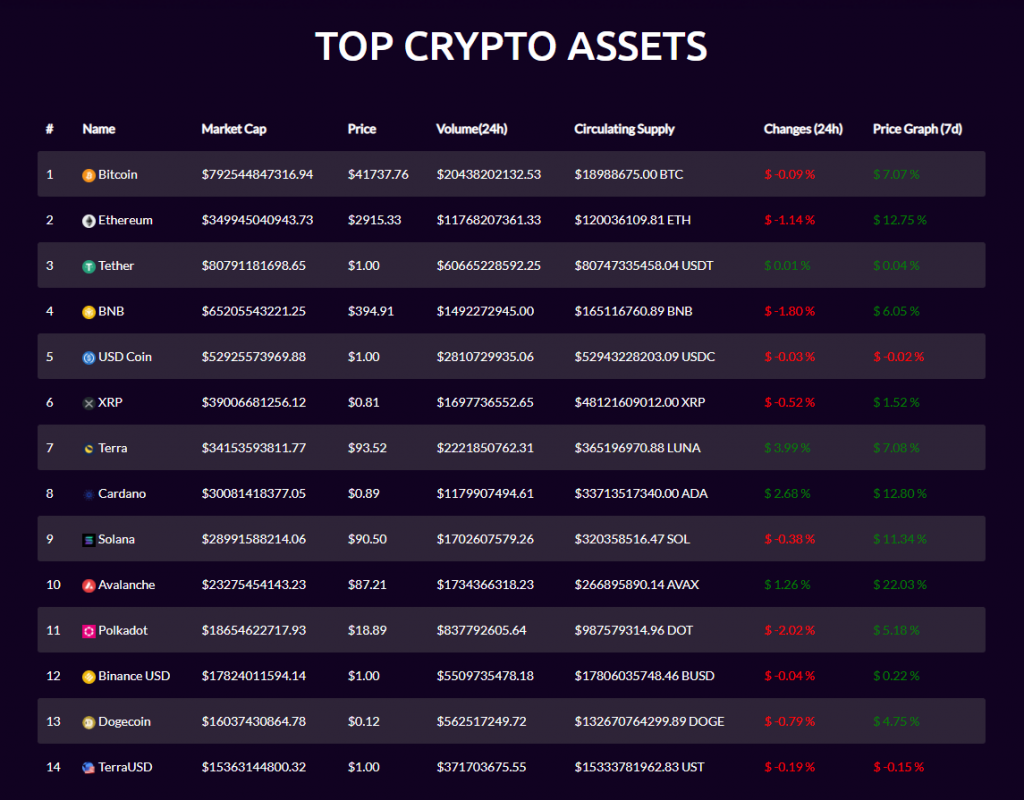Click the Dogecoin coin icon
The height and width of the screenshot is (800, 1024).
coord(88,721)
